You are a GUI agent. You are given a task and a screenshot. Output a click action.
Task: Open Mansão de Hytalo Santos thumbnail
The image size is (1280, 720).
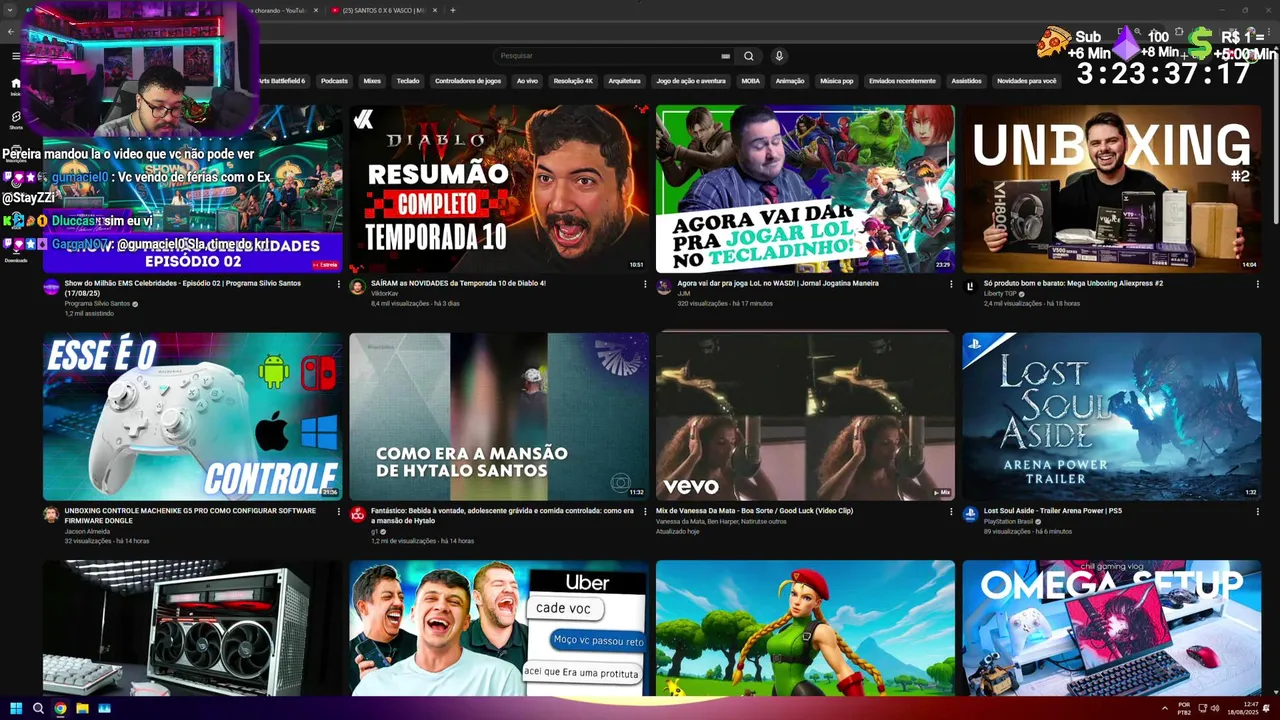(499, 416)
